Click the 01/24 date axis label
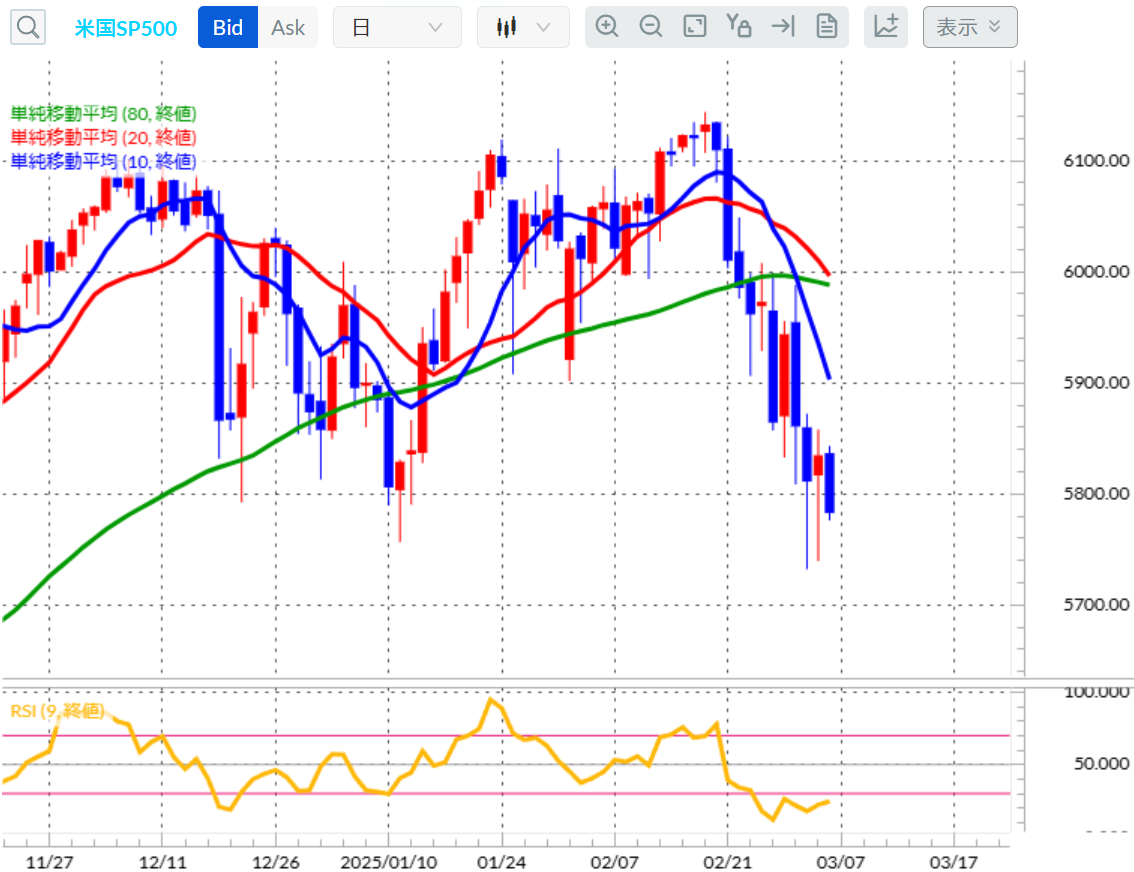Viewport: 1134px width, 872px height. click(501, 862)
